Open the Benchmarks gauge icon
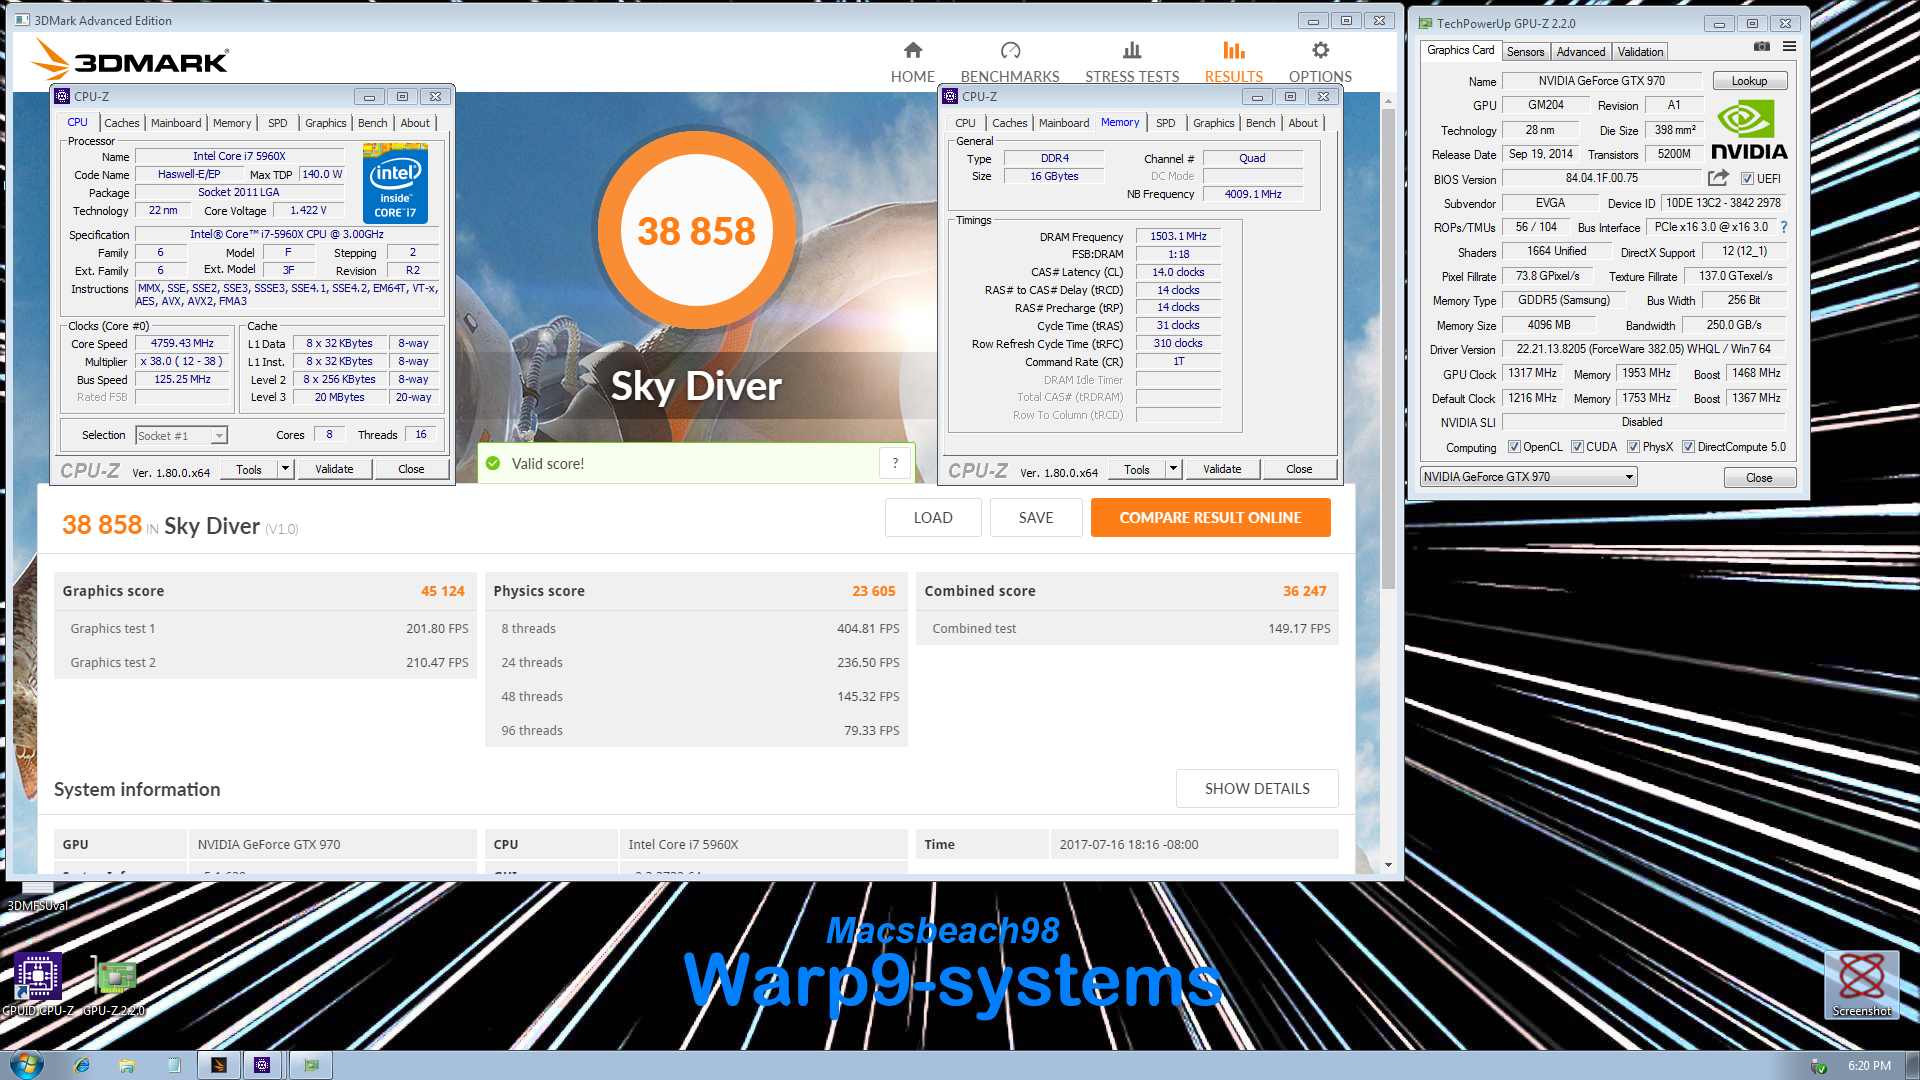Screen dimensions: 1920x1080 coord(1010,50)
